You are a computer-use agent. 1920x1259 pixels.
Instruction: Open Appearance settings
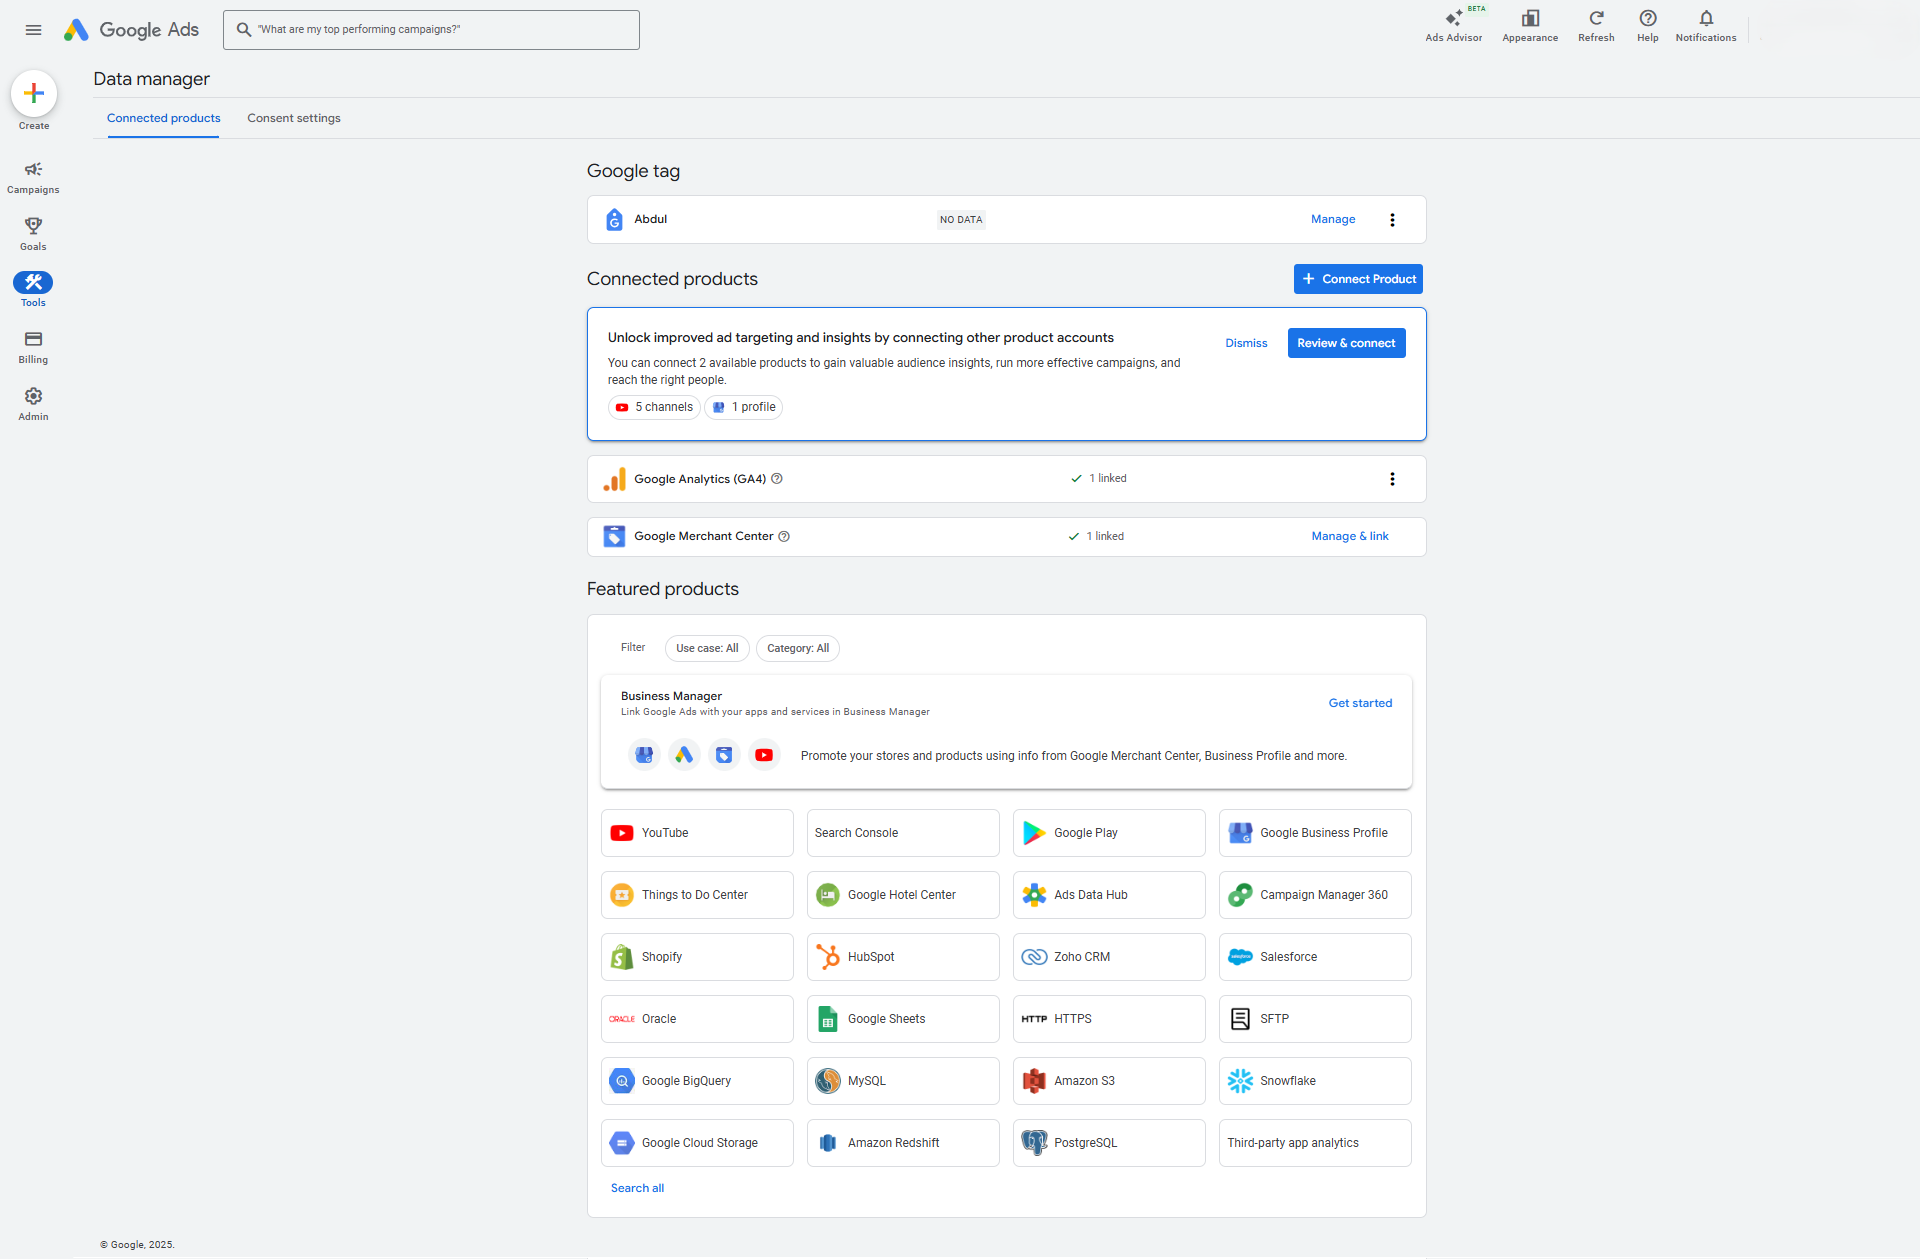click(x=1530, y=26)
